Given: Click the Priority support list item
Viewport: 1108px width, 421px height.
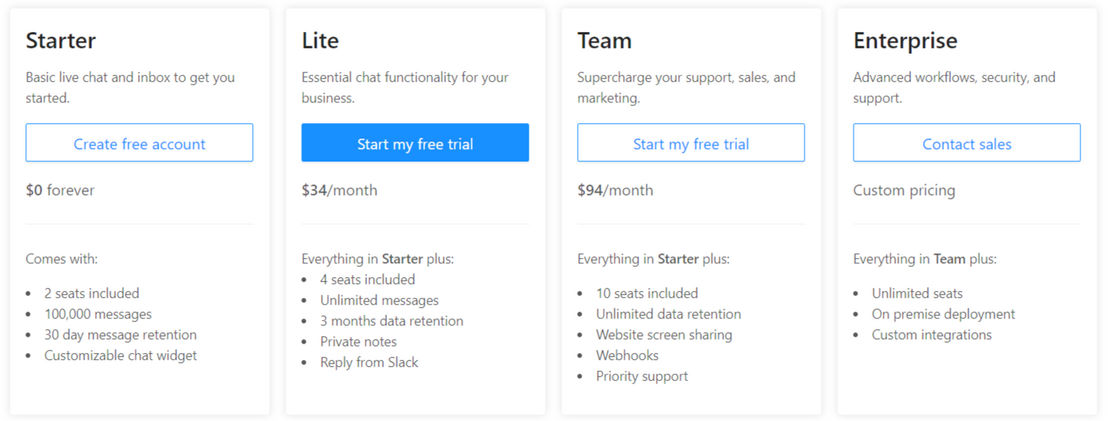Looking at the screenshot, I should click(x=642, y=376).
